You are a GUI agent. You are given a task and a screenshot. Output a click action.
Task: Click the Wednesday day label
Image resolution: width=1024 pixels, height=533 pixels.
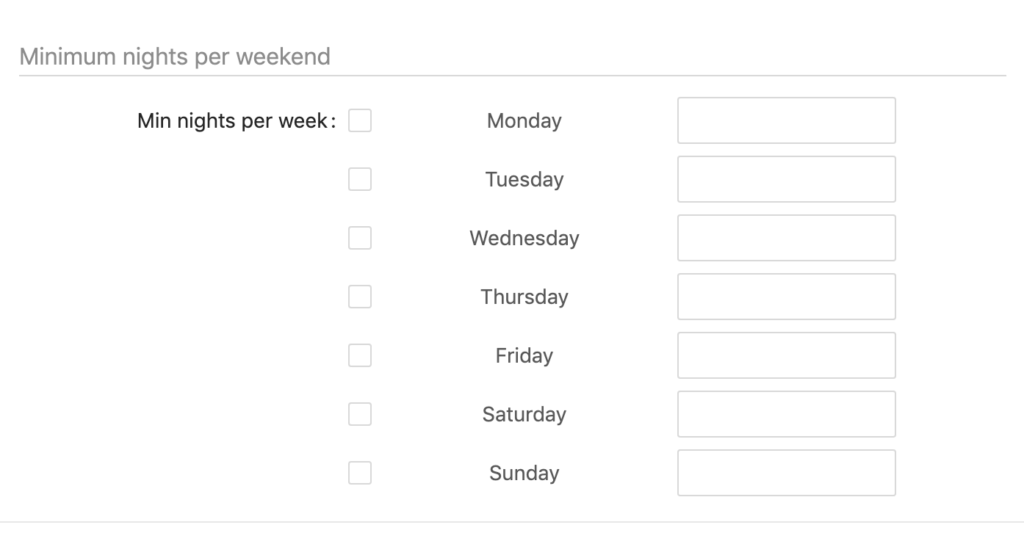[524, 239]
